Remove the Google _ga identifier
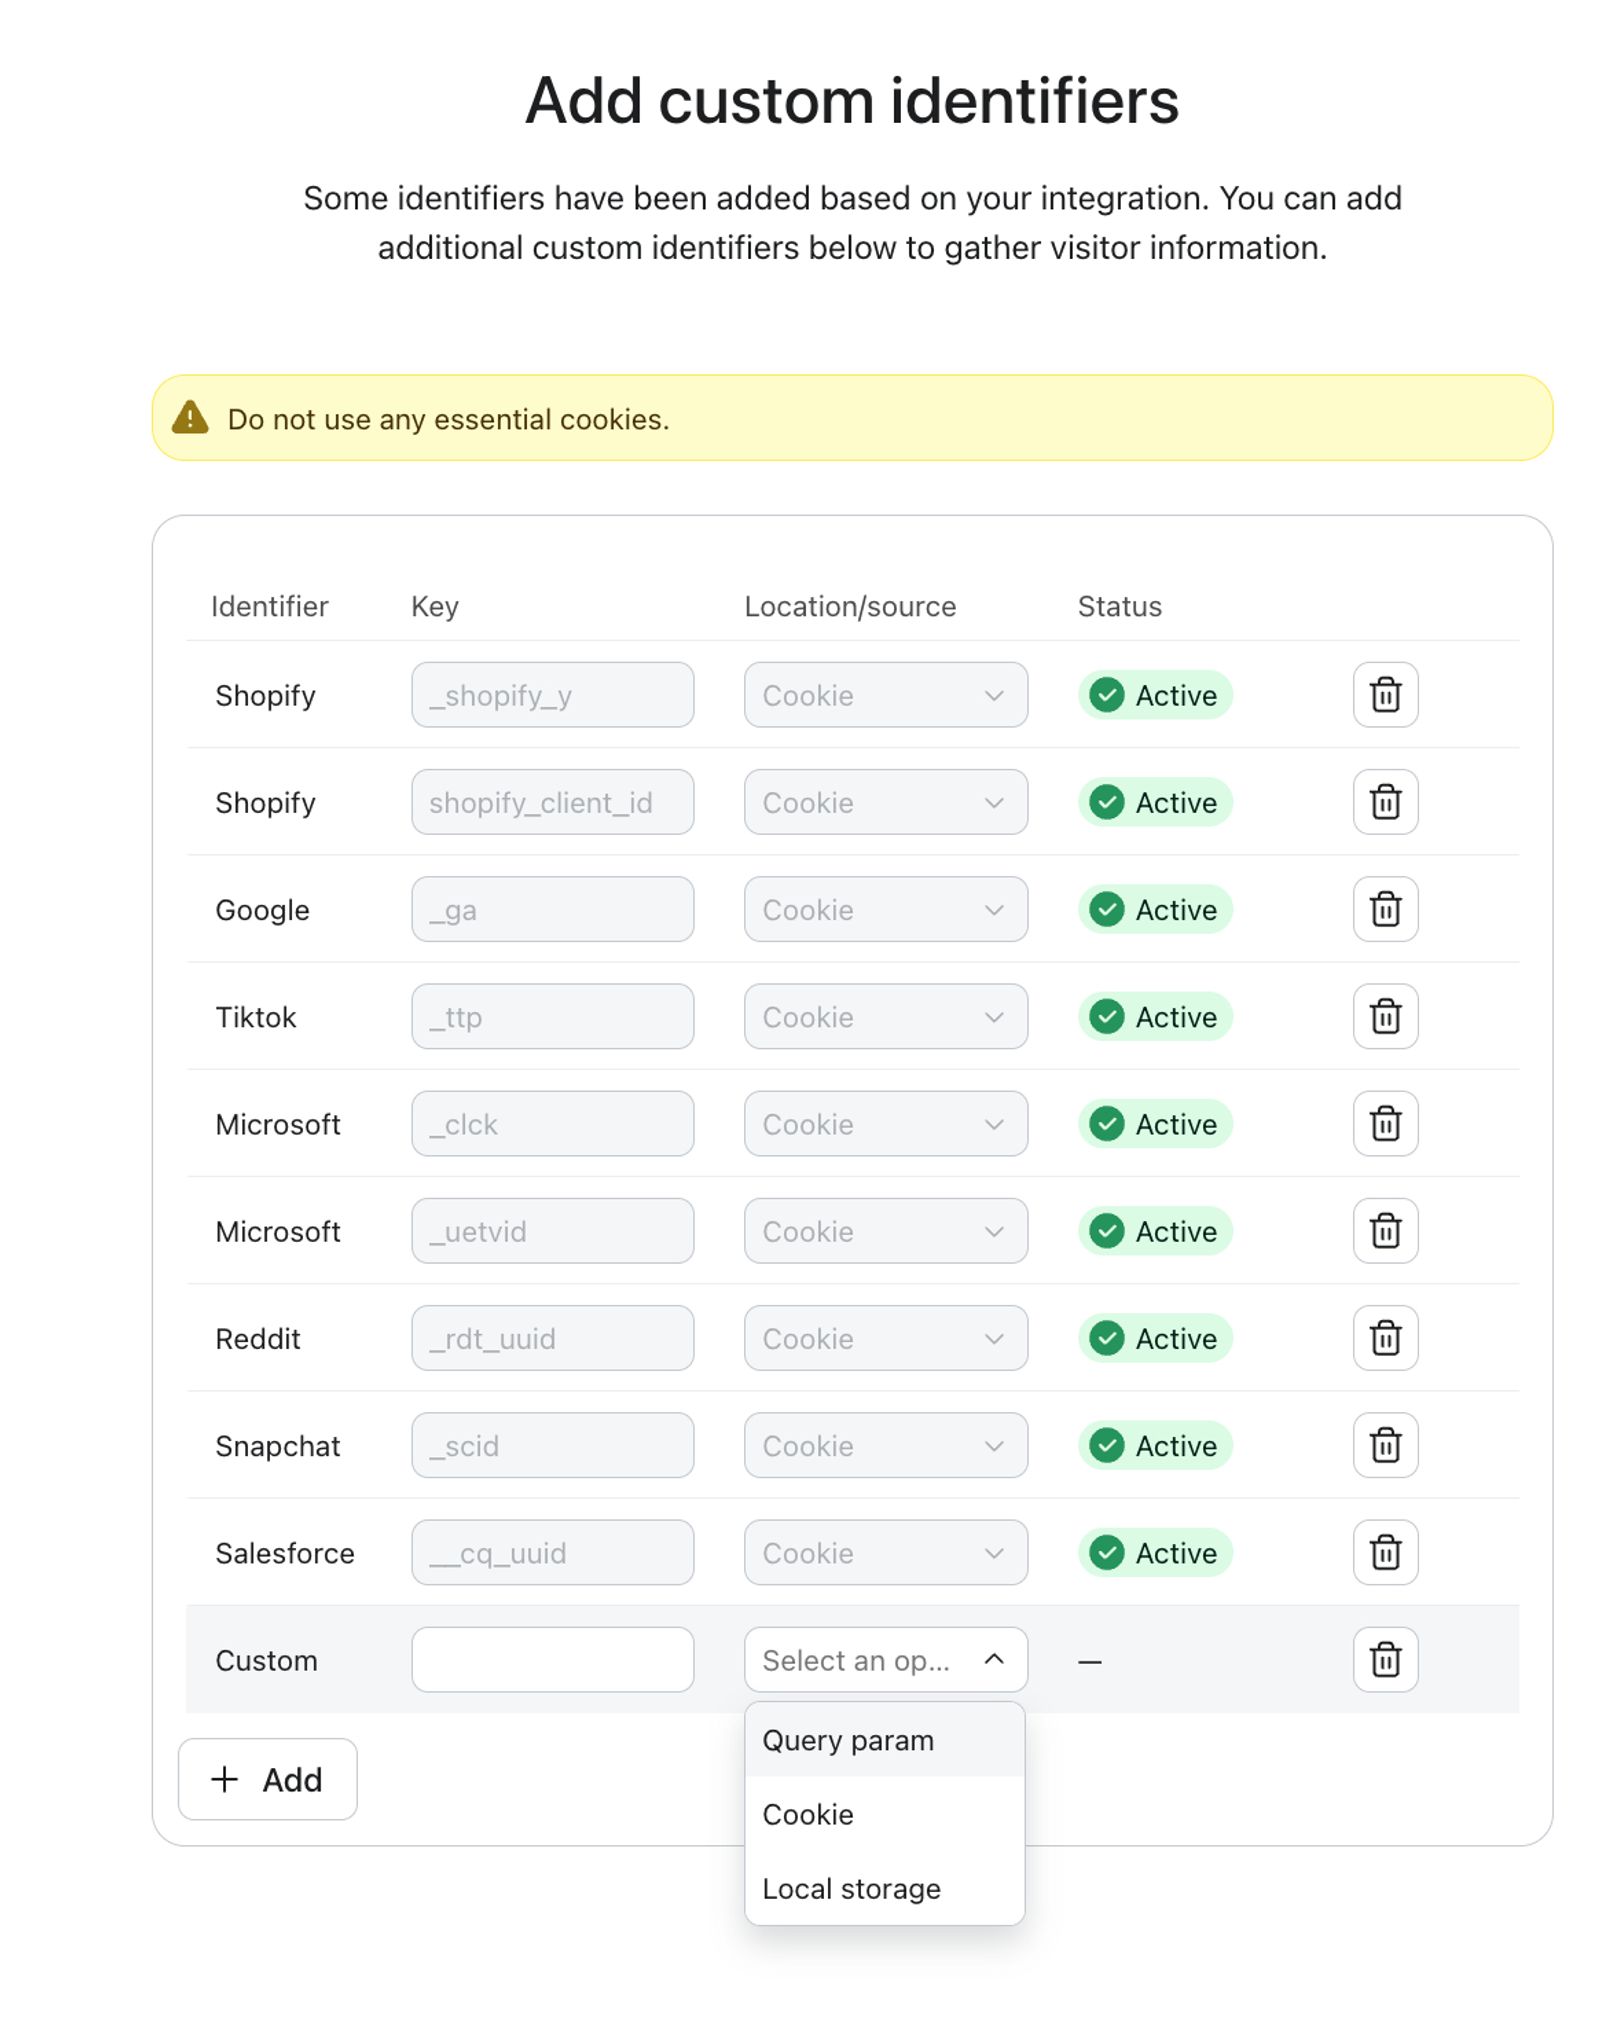The image size is (1600, 2023). [1385, 909]
